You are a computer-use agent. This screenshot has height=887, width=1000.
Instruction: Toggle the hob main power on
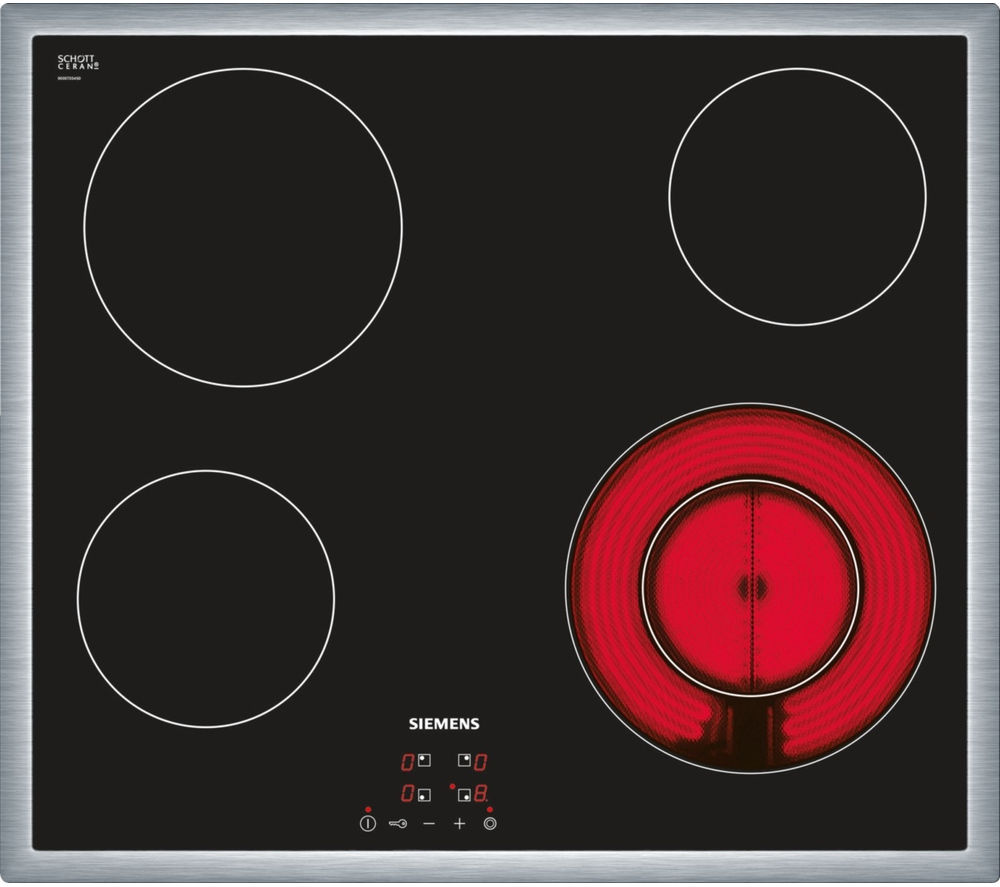coord(367,823)
